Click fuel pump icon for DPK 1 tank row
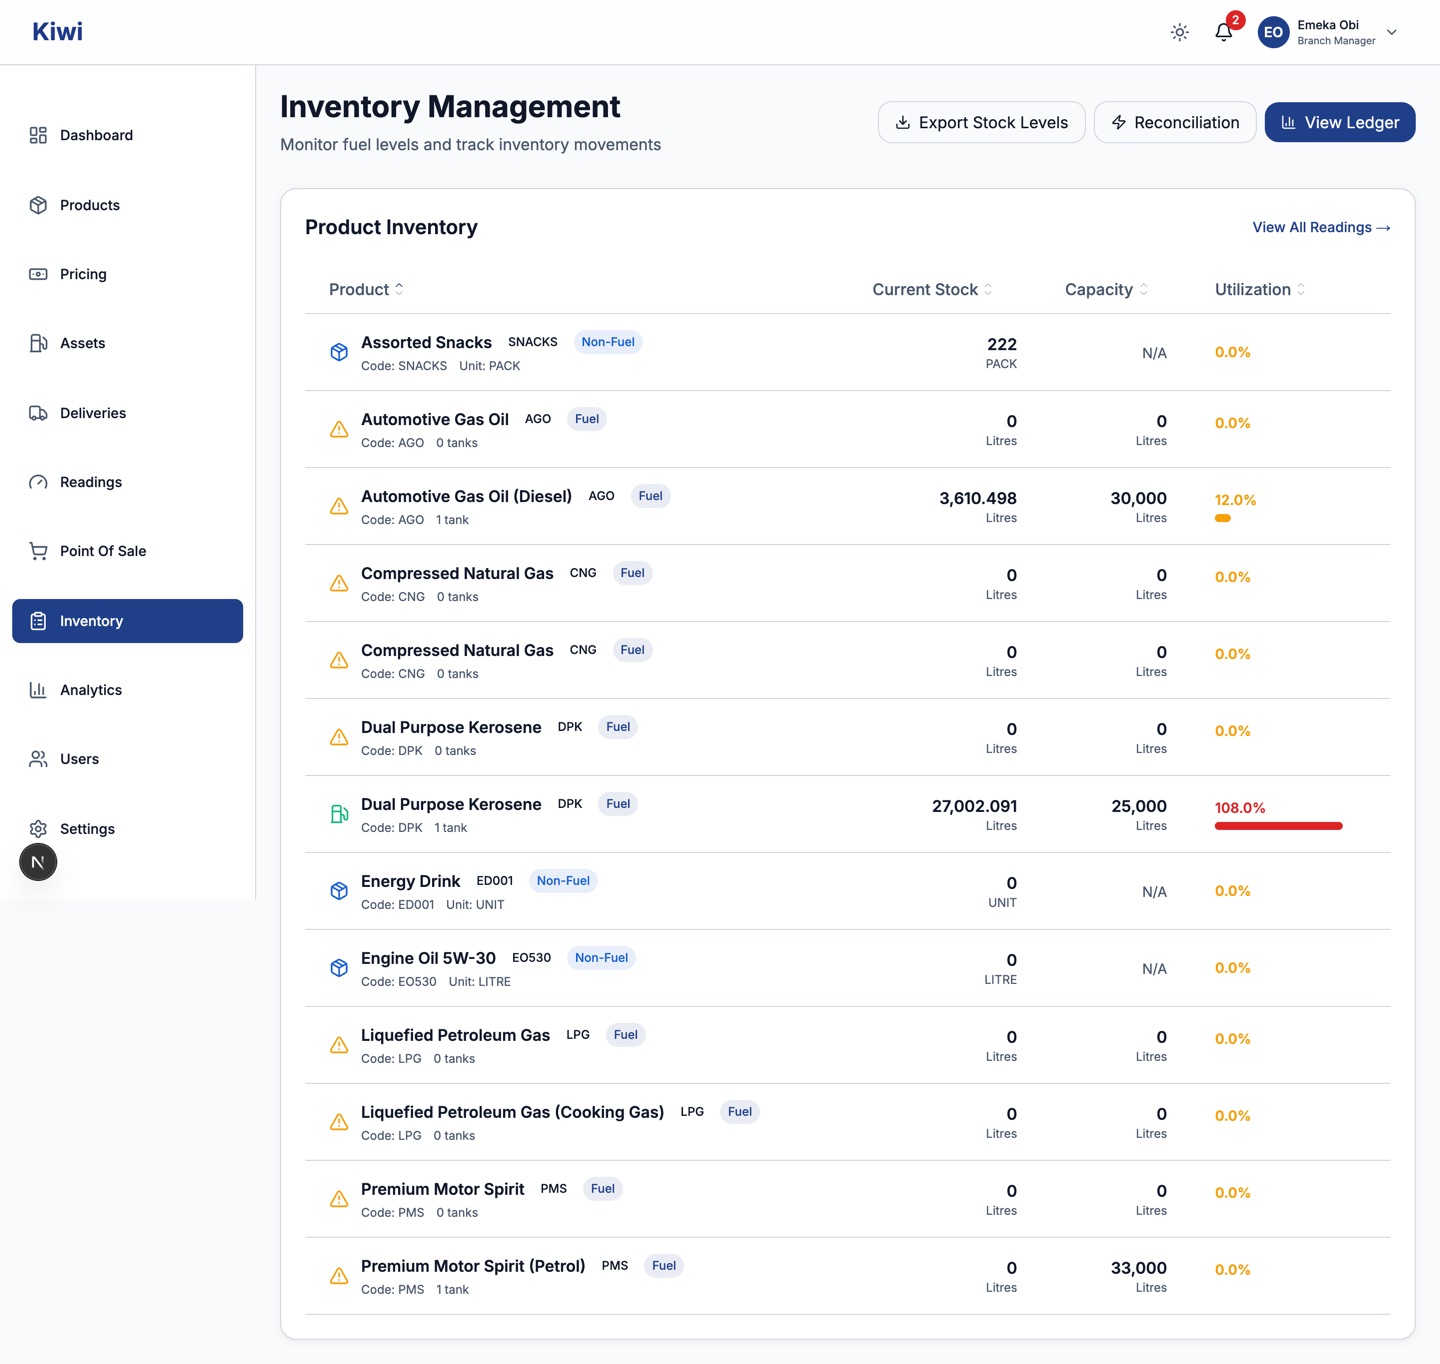This screenshot has height=1364, width=1440. pos(339,814)
